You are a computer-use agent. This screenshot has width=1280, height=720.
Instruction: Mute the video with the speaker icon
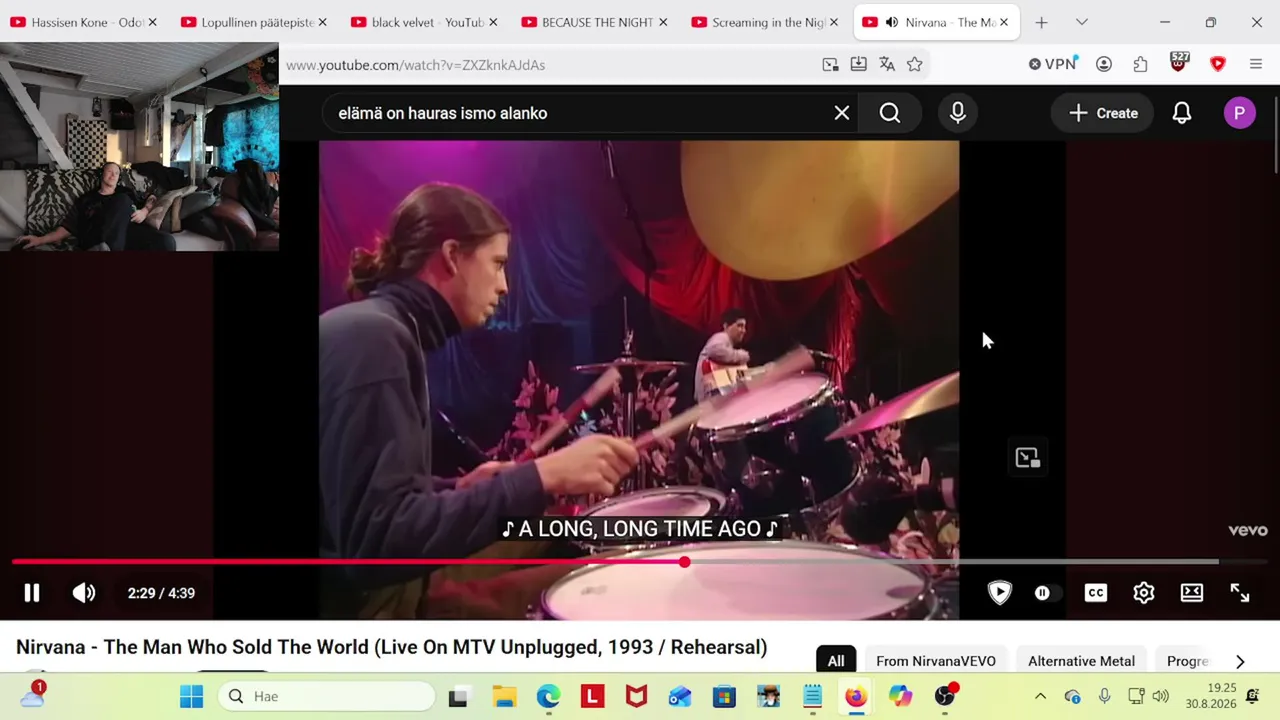pyautogui.click(x=84, y=593)
